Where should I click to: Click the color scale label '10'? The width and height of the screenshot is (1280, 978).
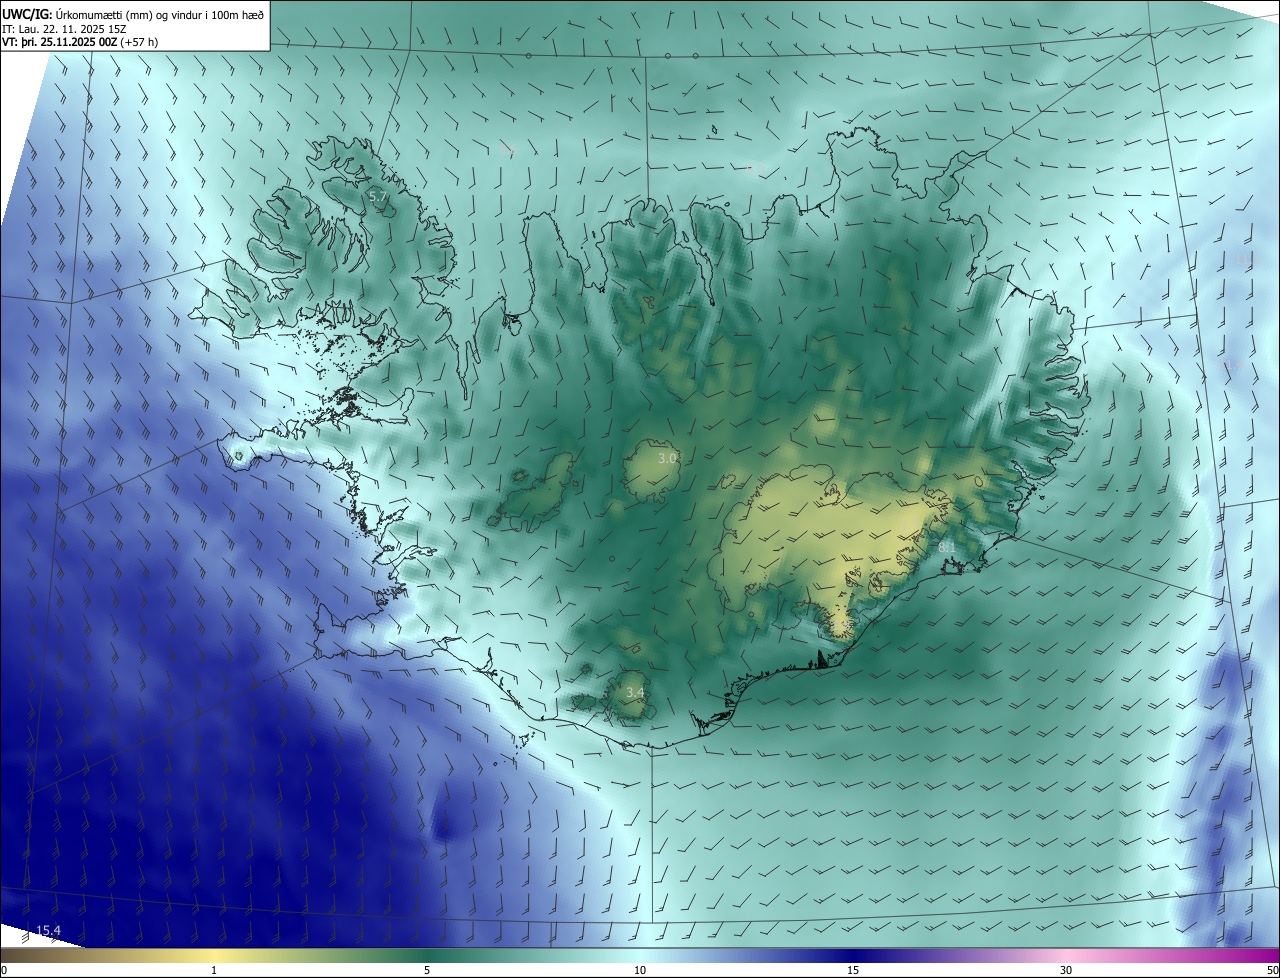pos(640,970)
